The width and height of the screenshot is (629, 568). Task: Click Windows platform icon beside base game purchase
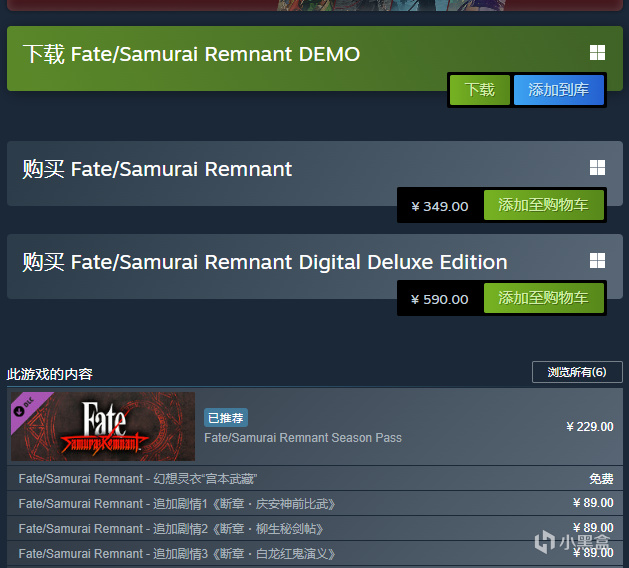[597, 168]
